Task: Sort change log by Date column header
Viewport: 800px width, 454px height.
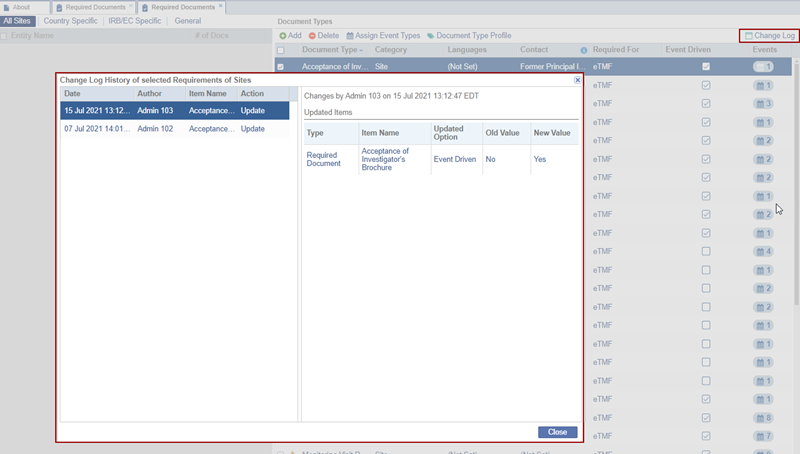Action: click(73, 93)
